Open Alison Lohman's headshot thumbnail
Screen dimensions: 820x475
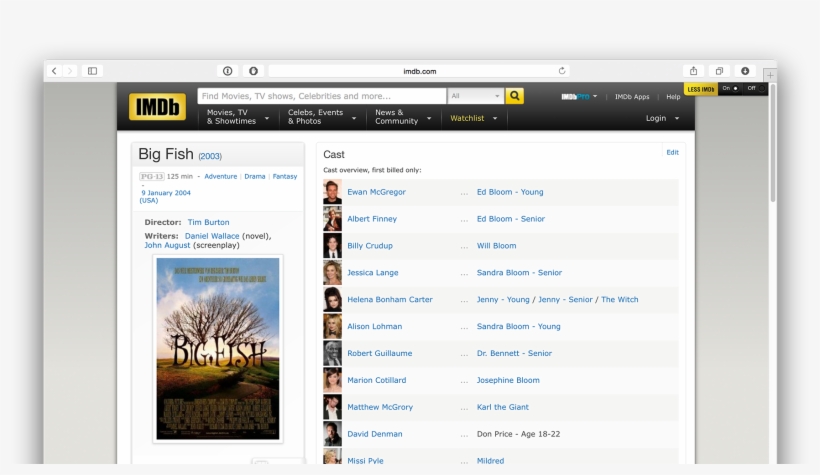(332, 326)
